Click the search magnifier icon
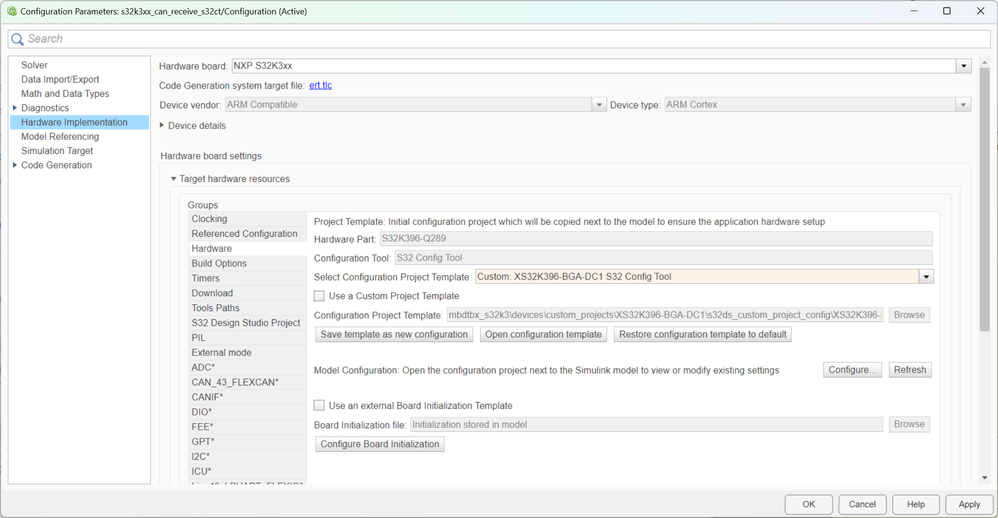 click(18, 39)
